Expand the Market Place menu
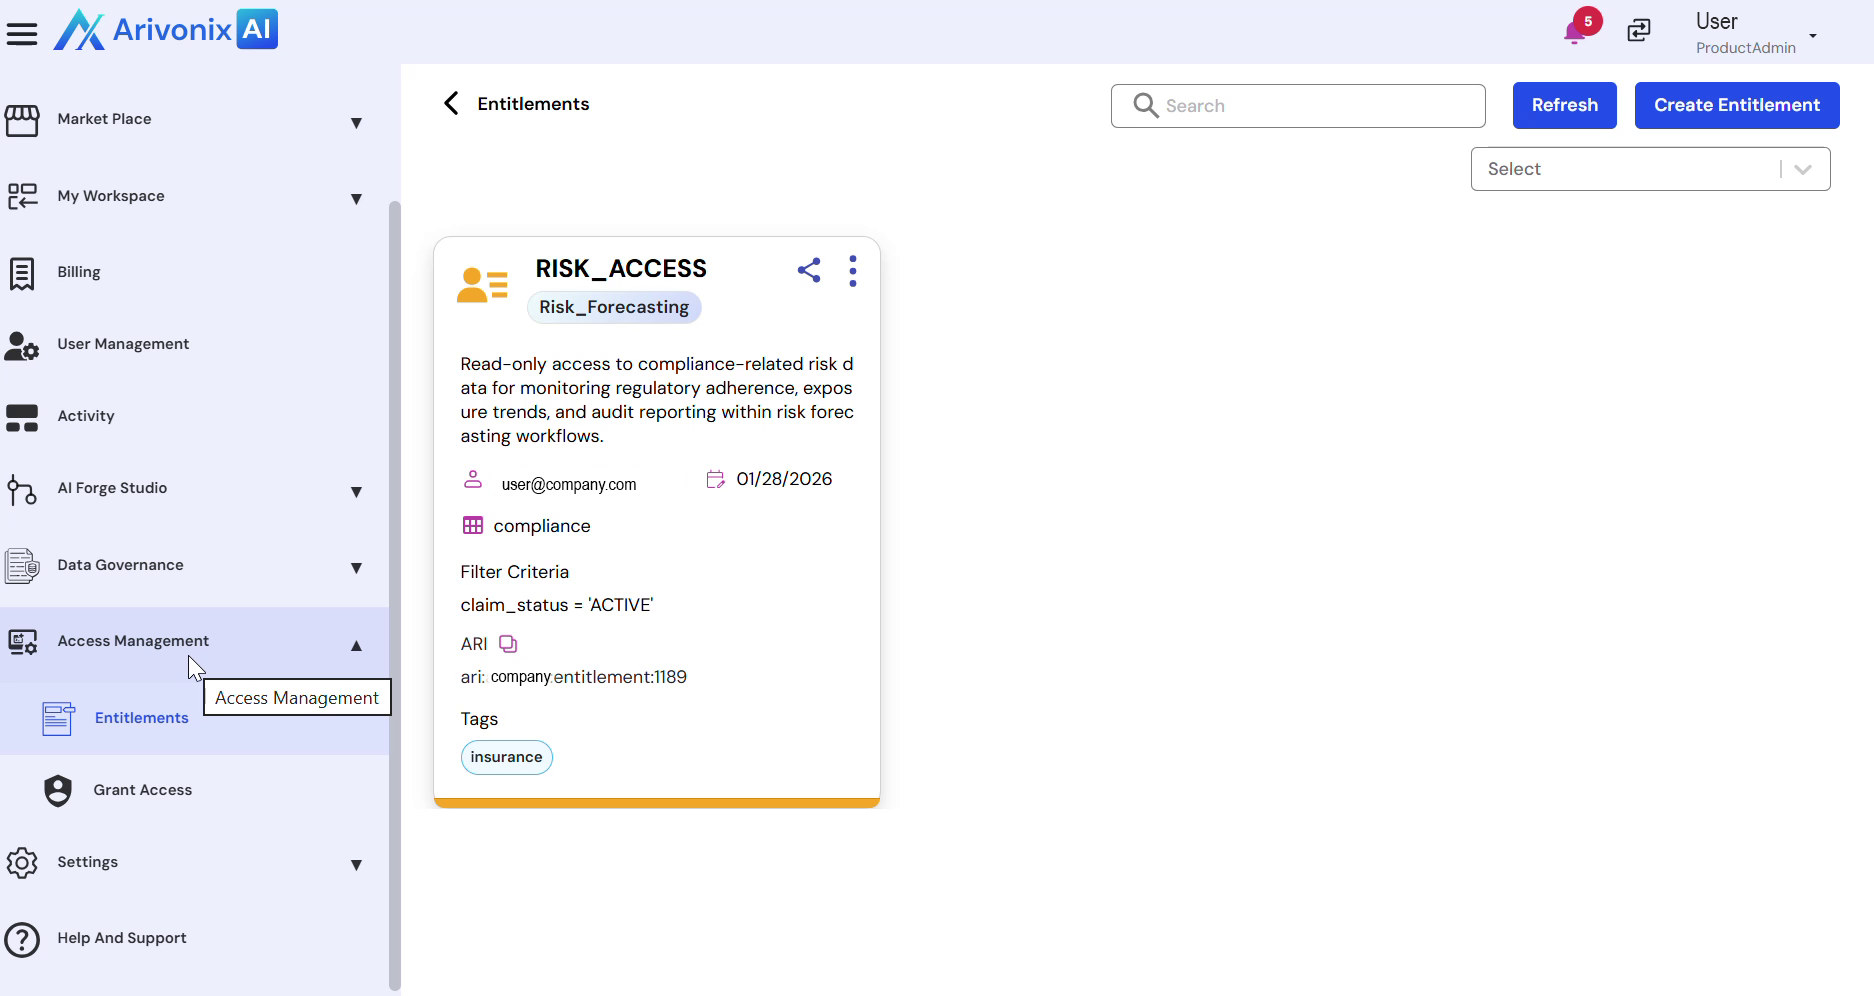This screenshot has width=1874, height=996. pos(355,122)
